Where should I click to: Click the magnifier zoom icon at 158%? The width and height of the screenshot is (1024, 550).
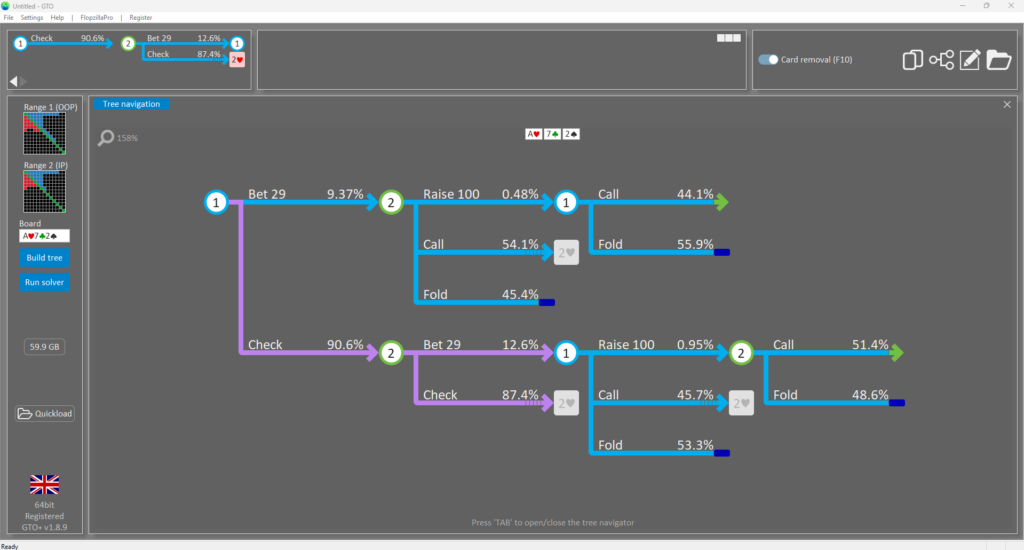(106, 138)
